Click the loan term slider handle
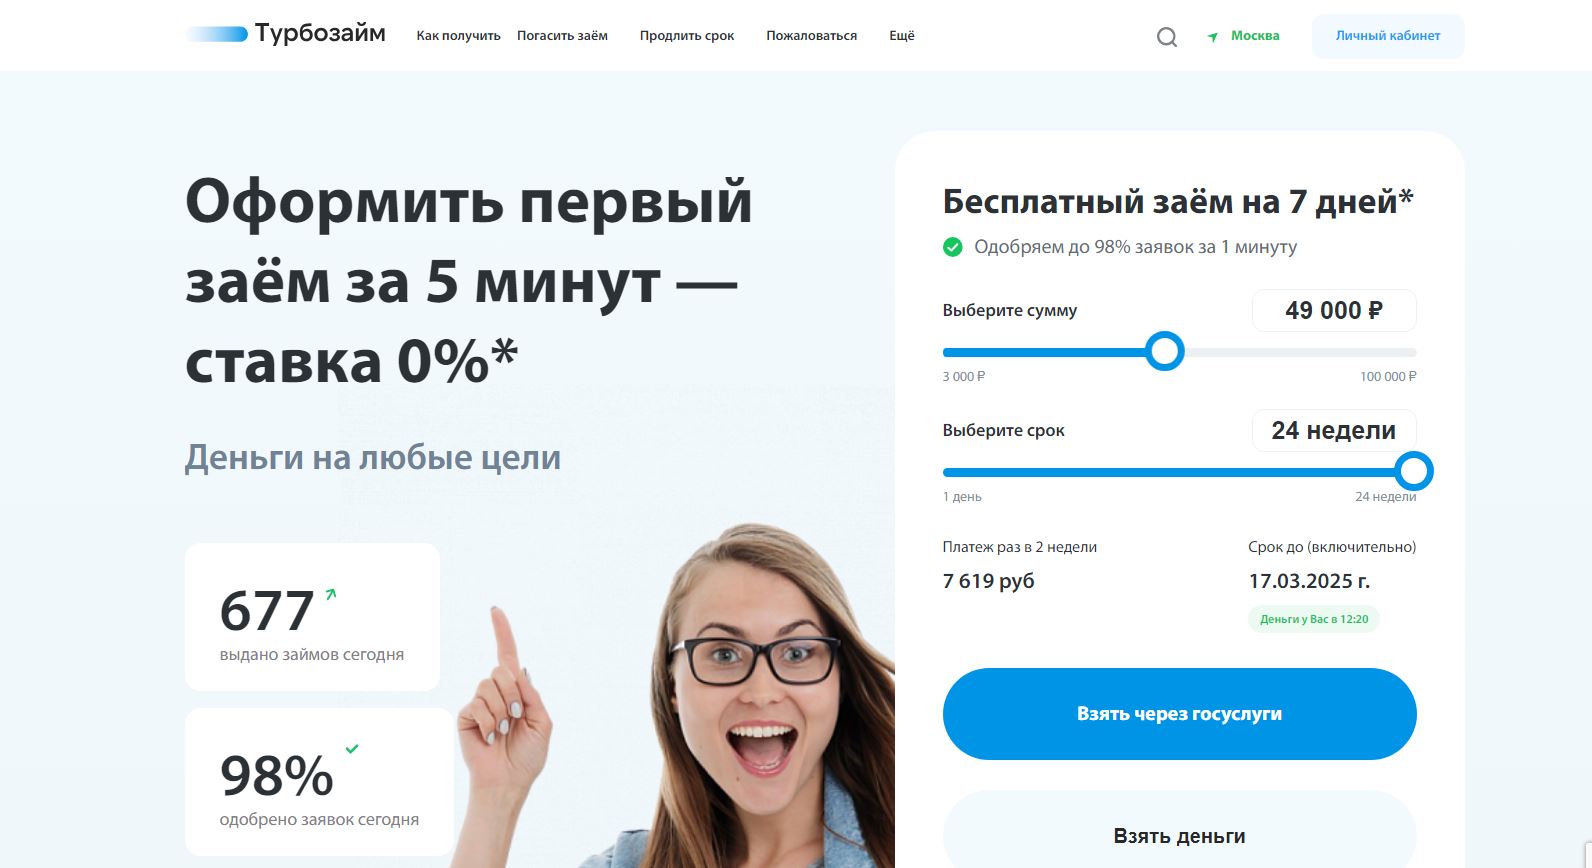The image size is (1592, 868). coord(1413,471)
